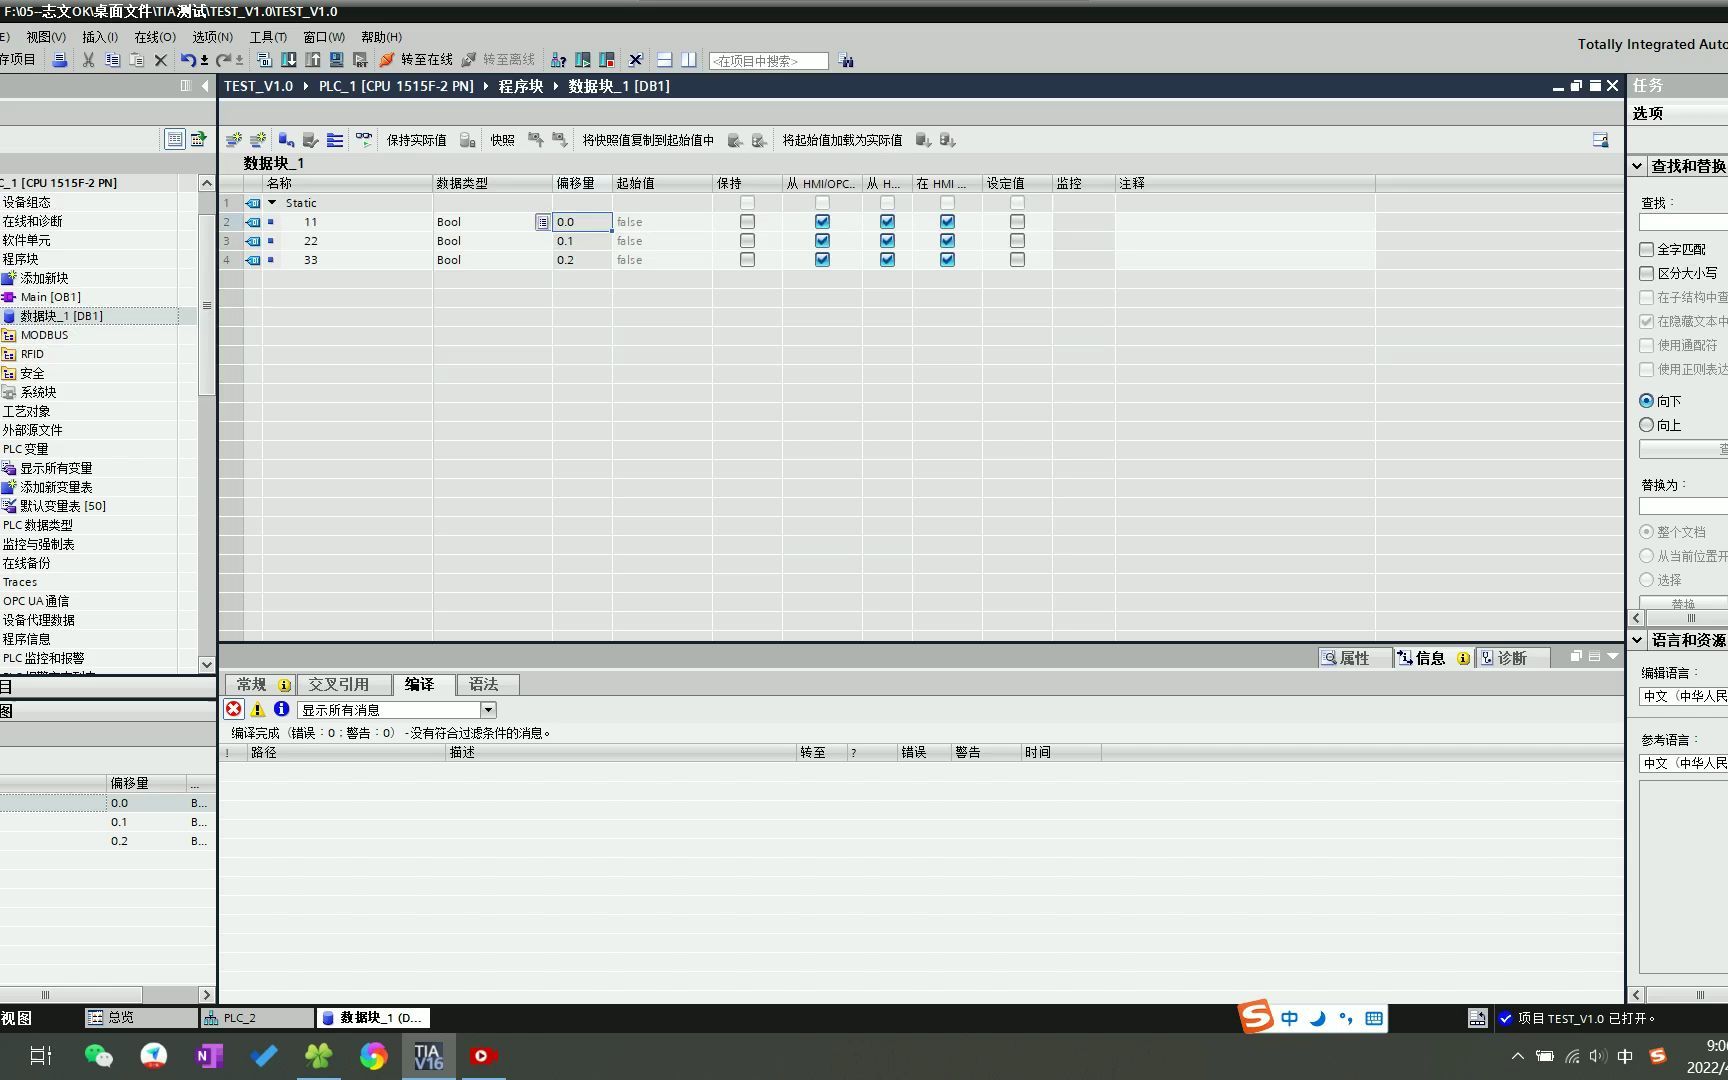Click the 总览 button in the bottom bar

click(141, 1018)
